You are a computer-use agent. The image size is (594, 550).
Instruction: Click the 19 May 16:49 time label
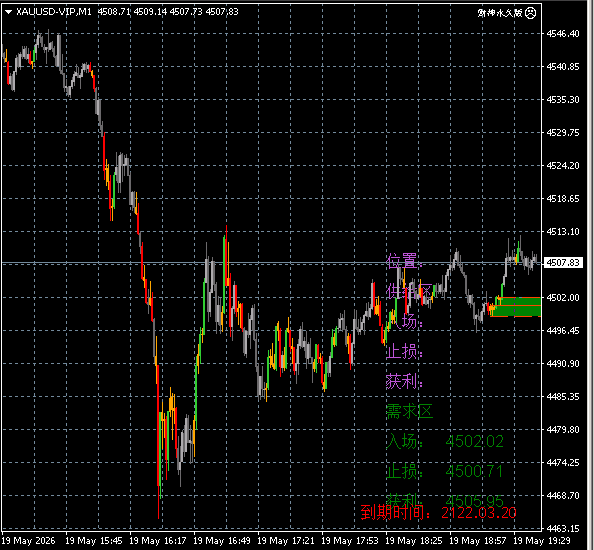[x=222, y=541]
